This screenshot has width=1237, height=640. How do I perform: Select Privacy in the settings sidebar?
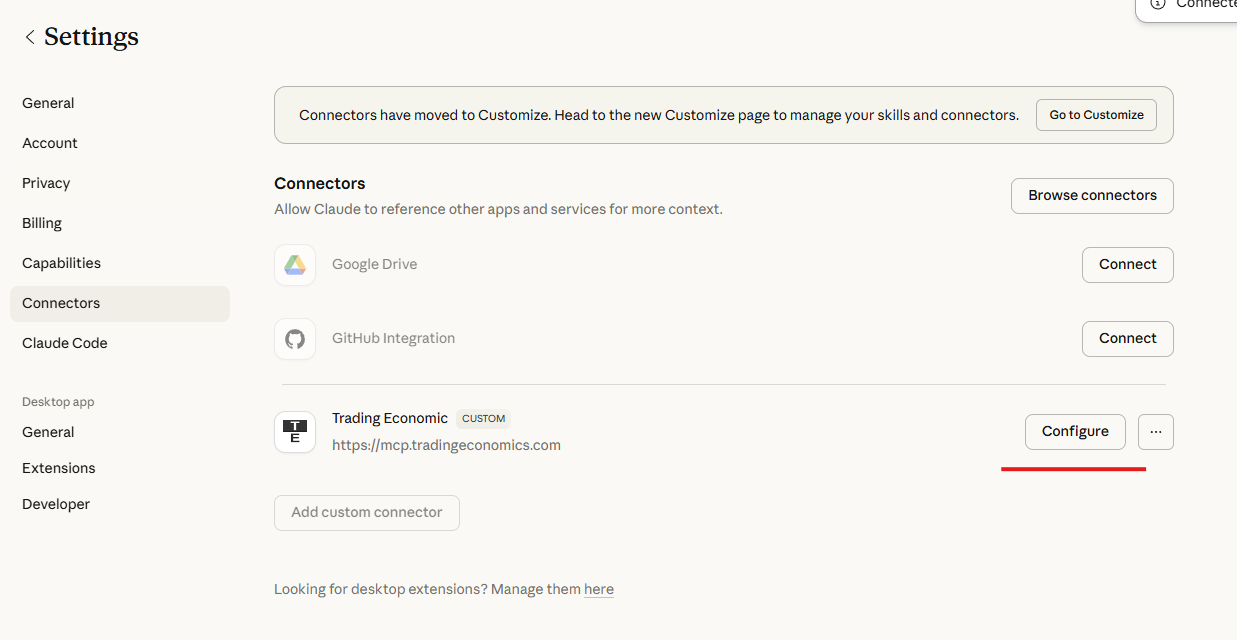[x=46, y=183]
